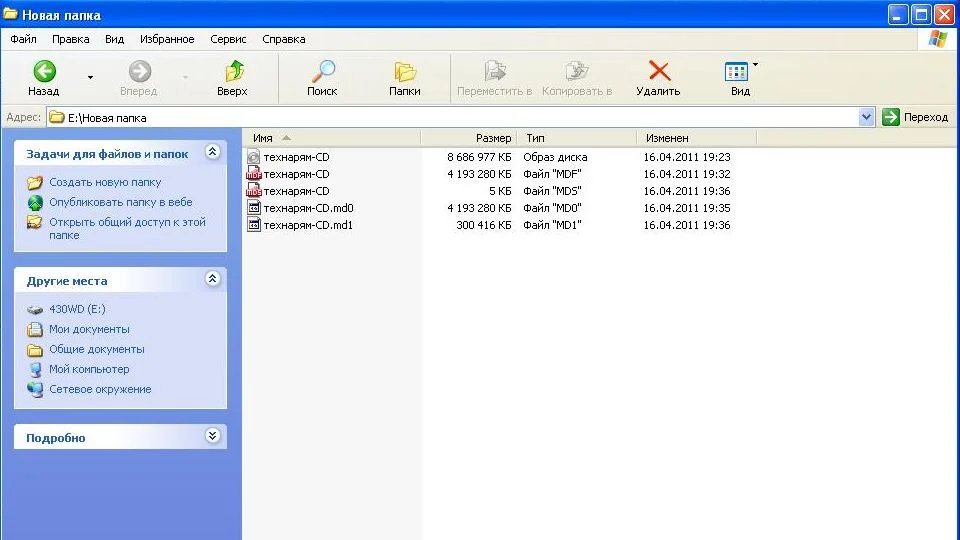Open the 430WD (E:) drive link
This screenshot has width=960, height=540.
(x=77, y=309)
